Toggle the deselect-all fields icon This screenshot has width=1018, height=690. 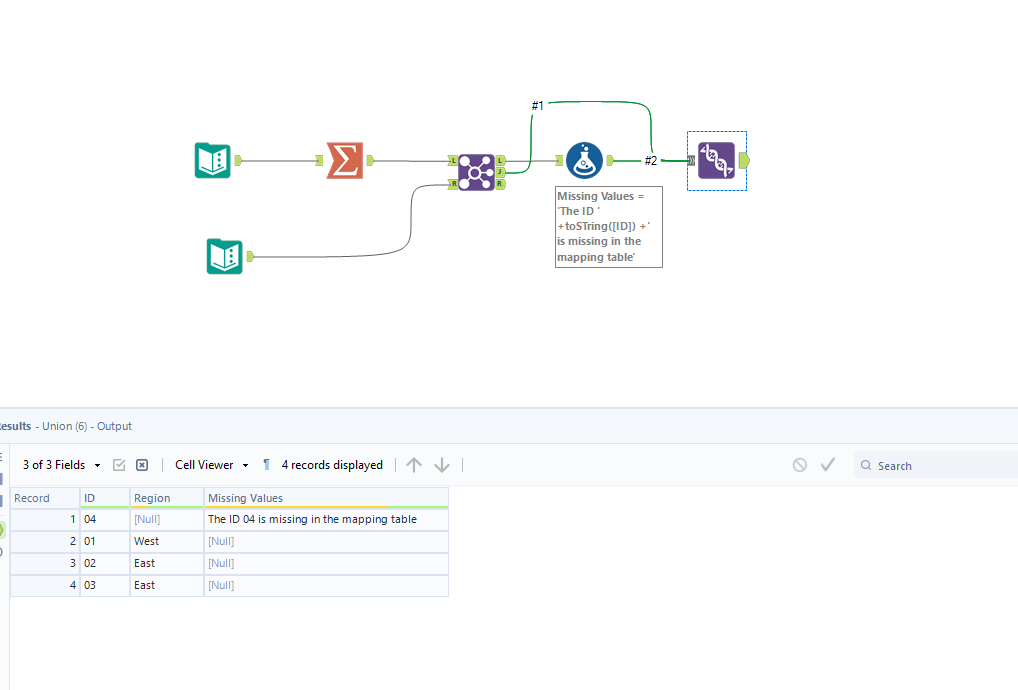pos(141,465)
